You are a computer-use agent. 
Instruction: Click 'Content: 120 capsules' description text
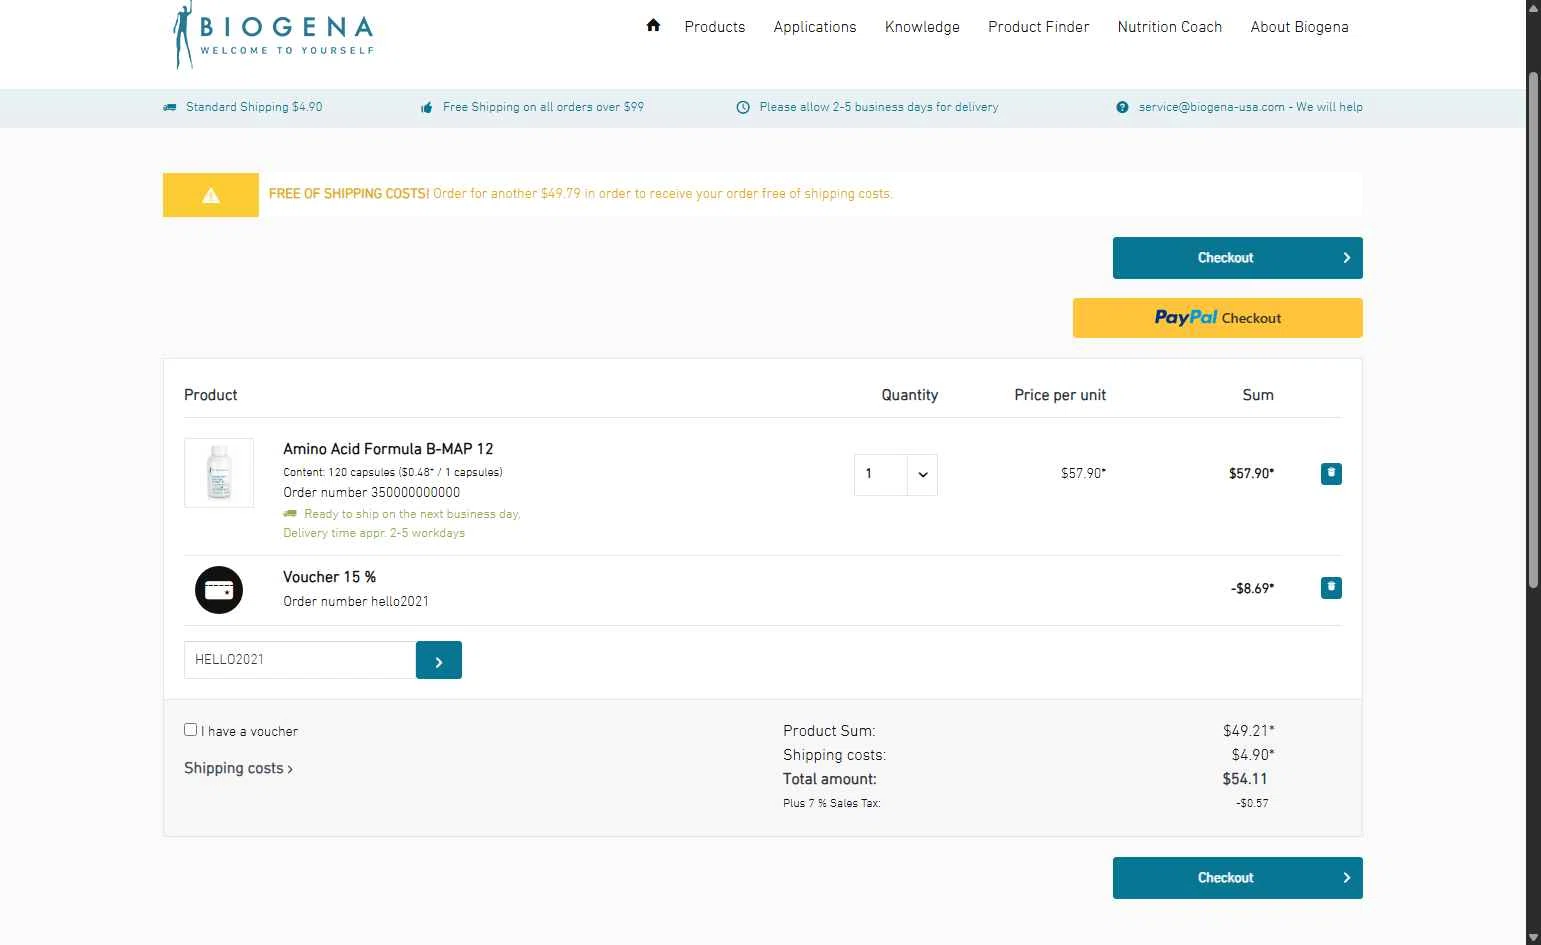pos(393,472)
